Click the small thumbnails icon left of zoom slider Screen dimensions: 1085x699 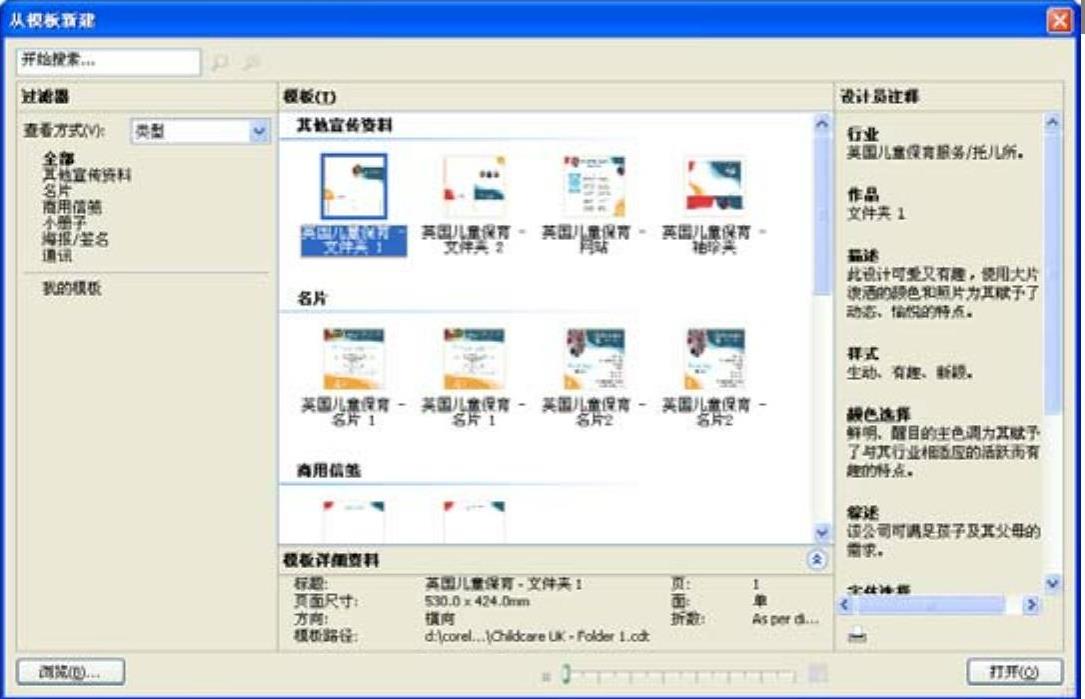click(546, 676)
